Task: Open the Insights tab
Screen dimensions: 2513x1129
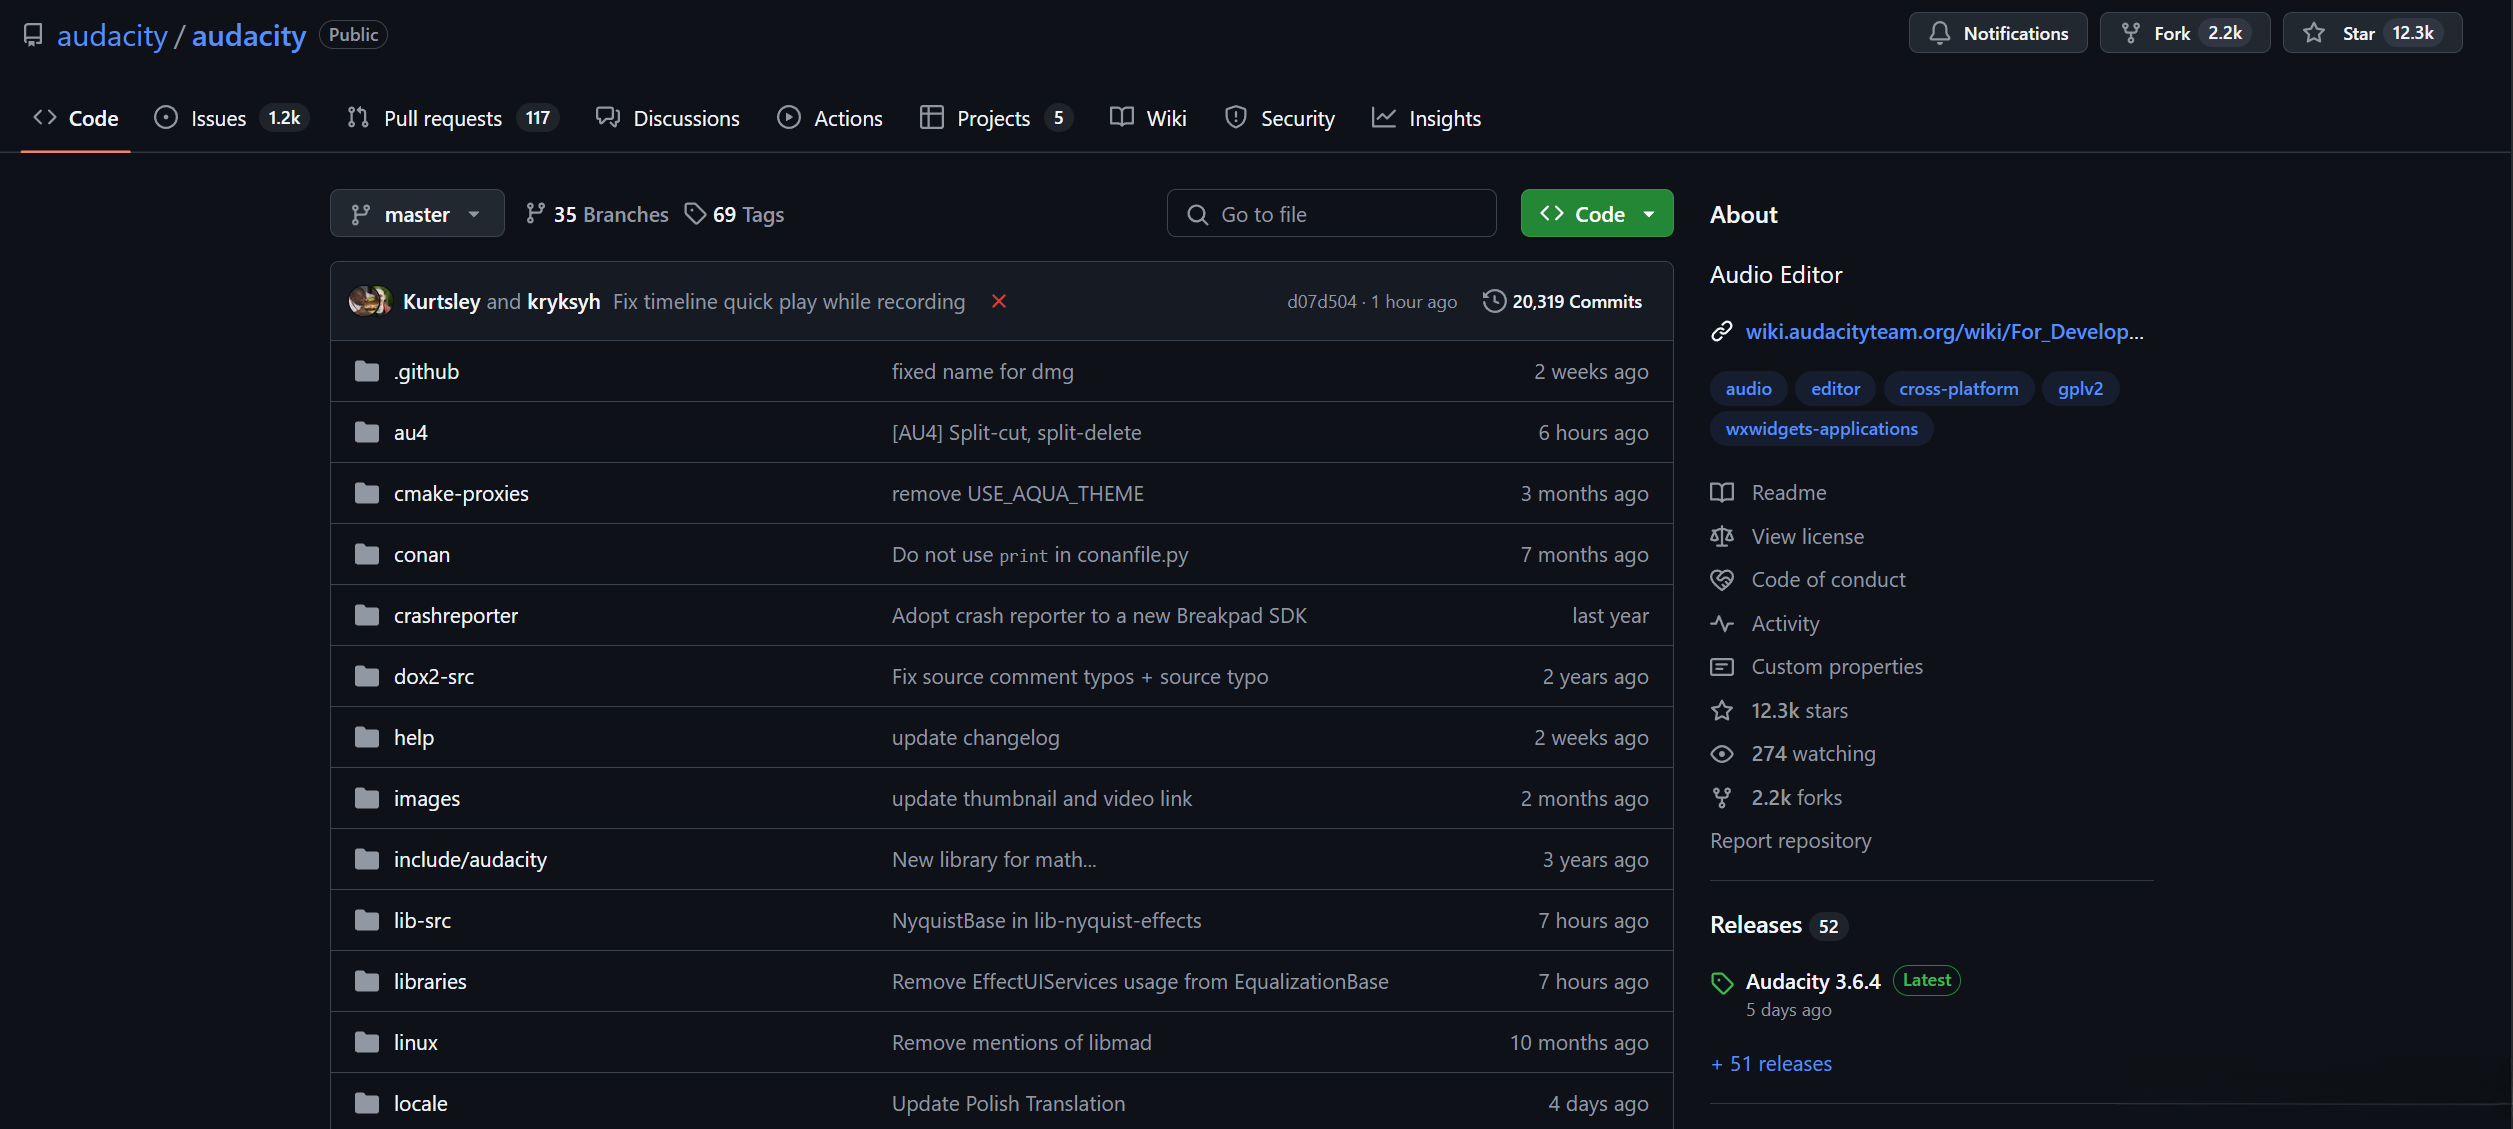Action: 1443,118
